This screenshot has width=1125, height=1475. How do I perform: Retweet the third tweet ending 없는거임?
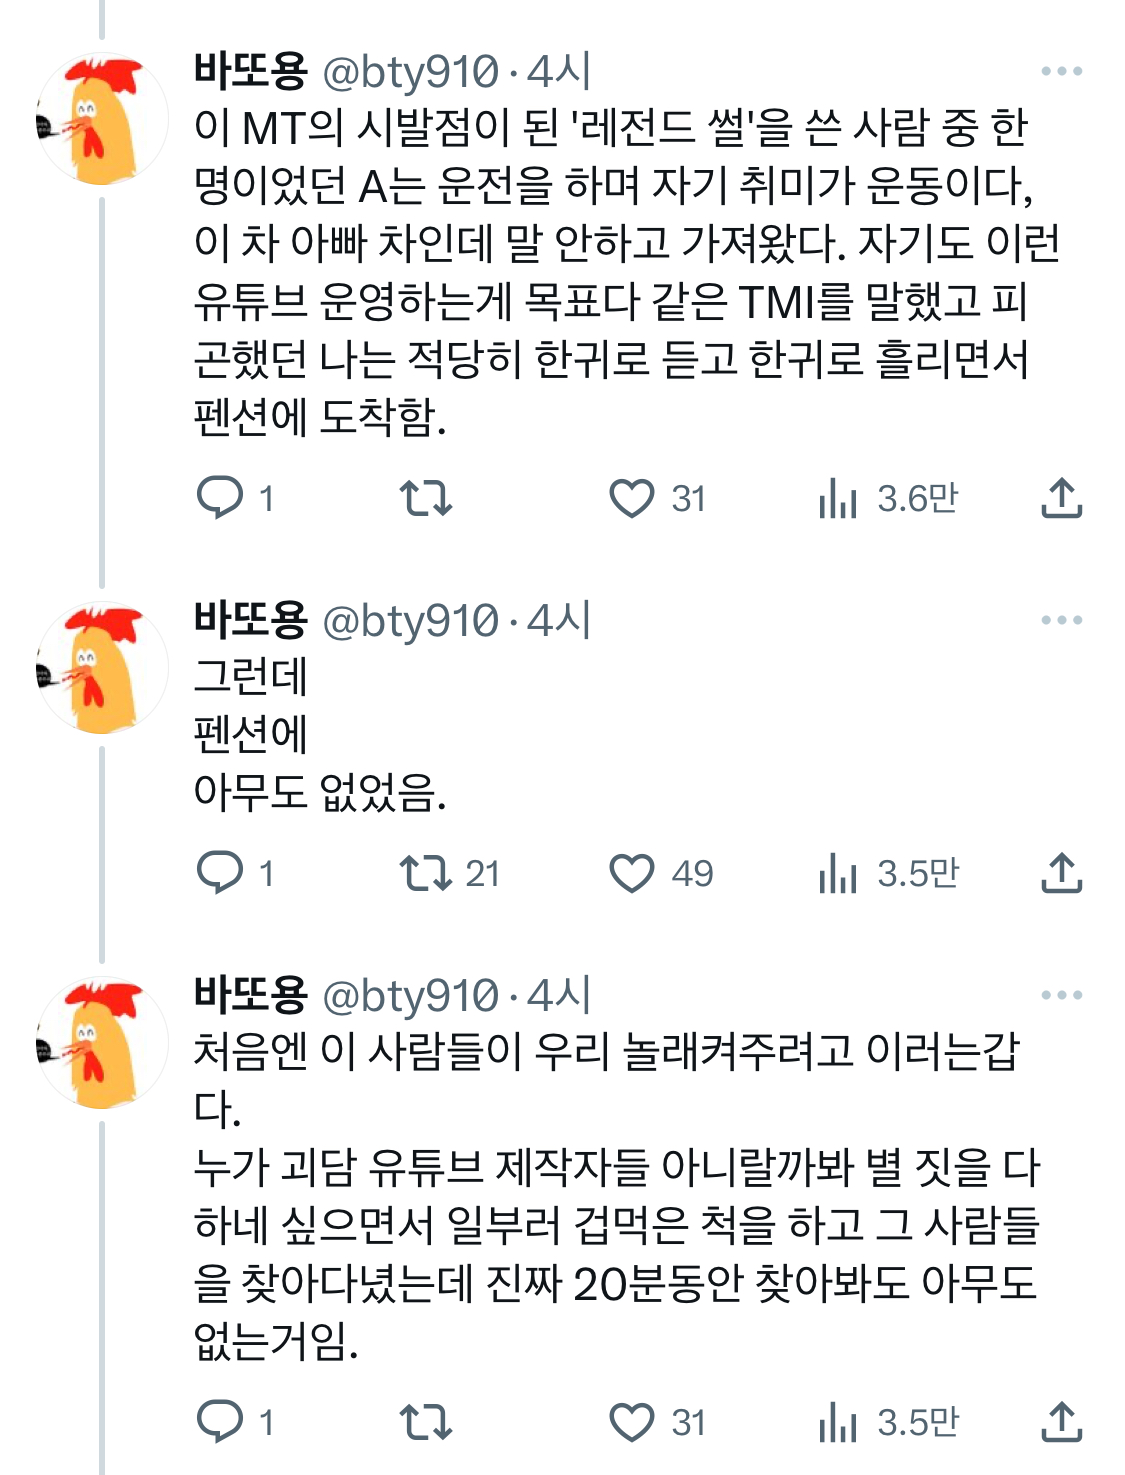[x=426, y=1421]
